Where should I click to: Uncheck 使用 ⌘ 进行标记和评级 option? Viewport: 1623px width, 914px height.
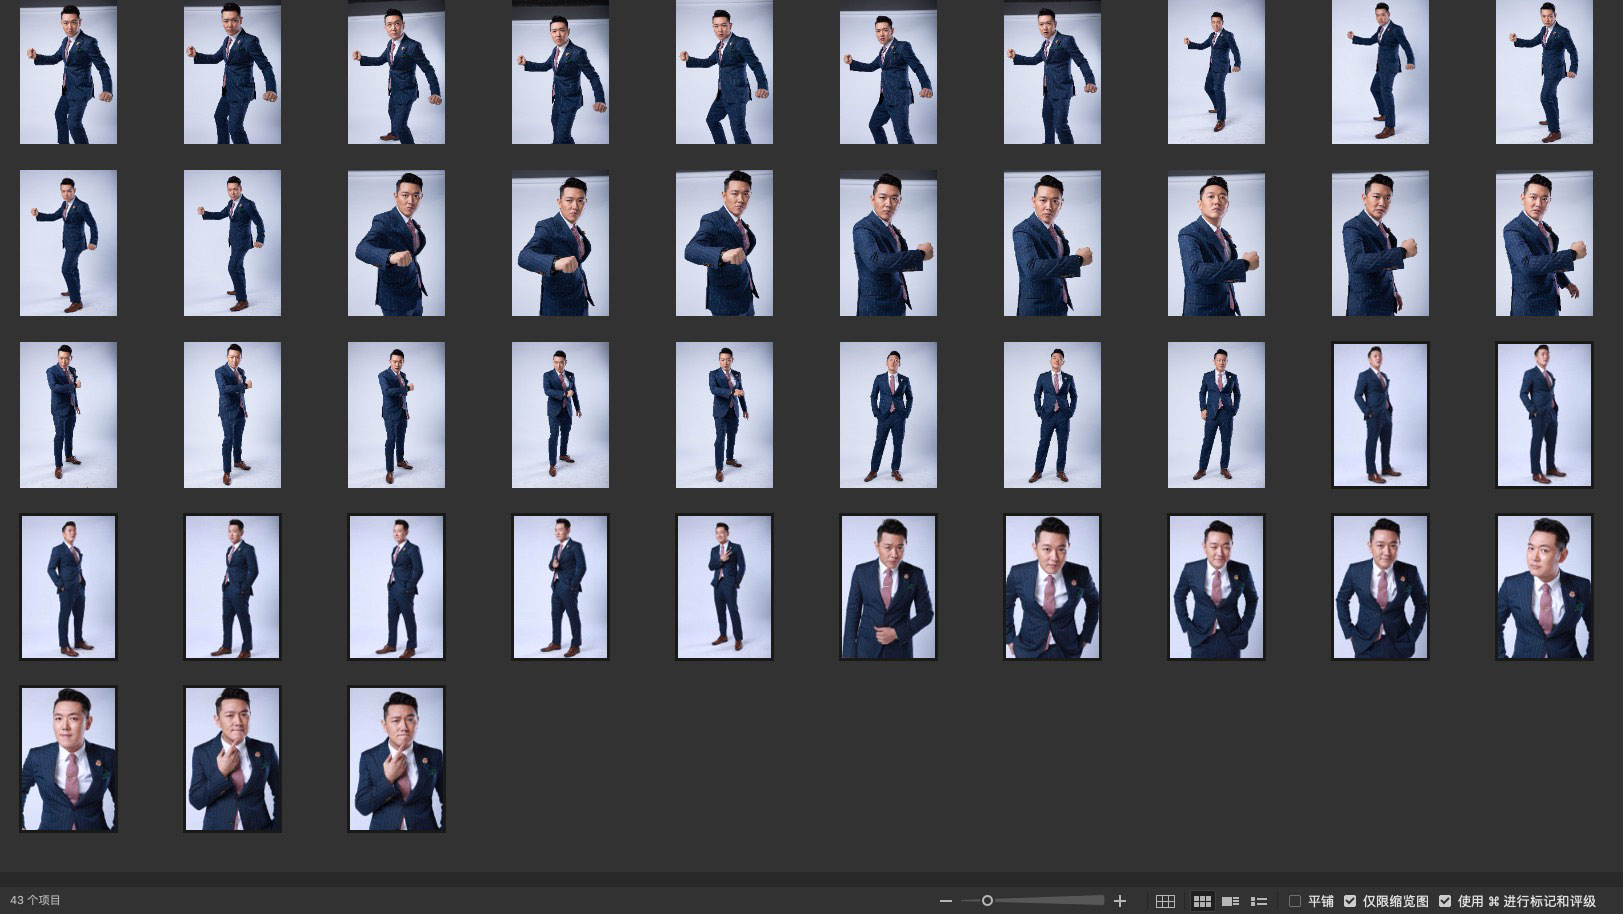(1444, 901)
